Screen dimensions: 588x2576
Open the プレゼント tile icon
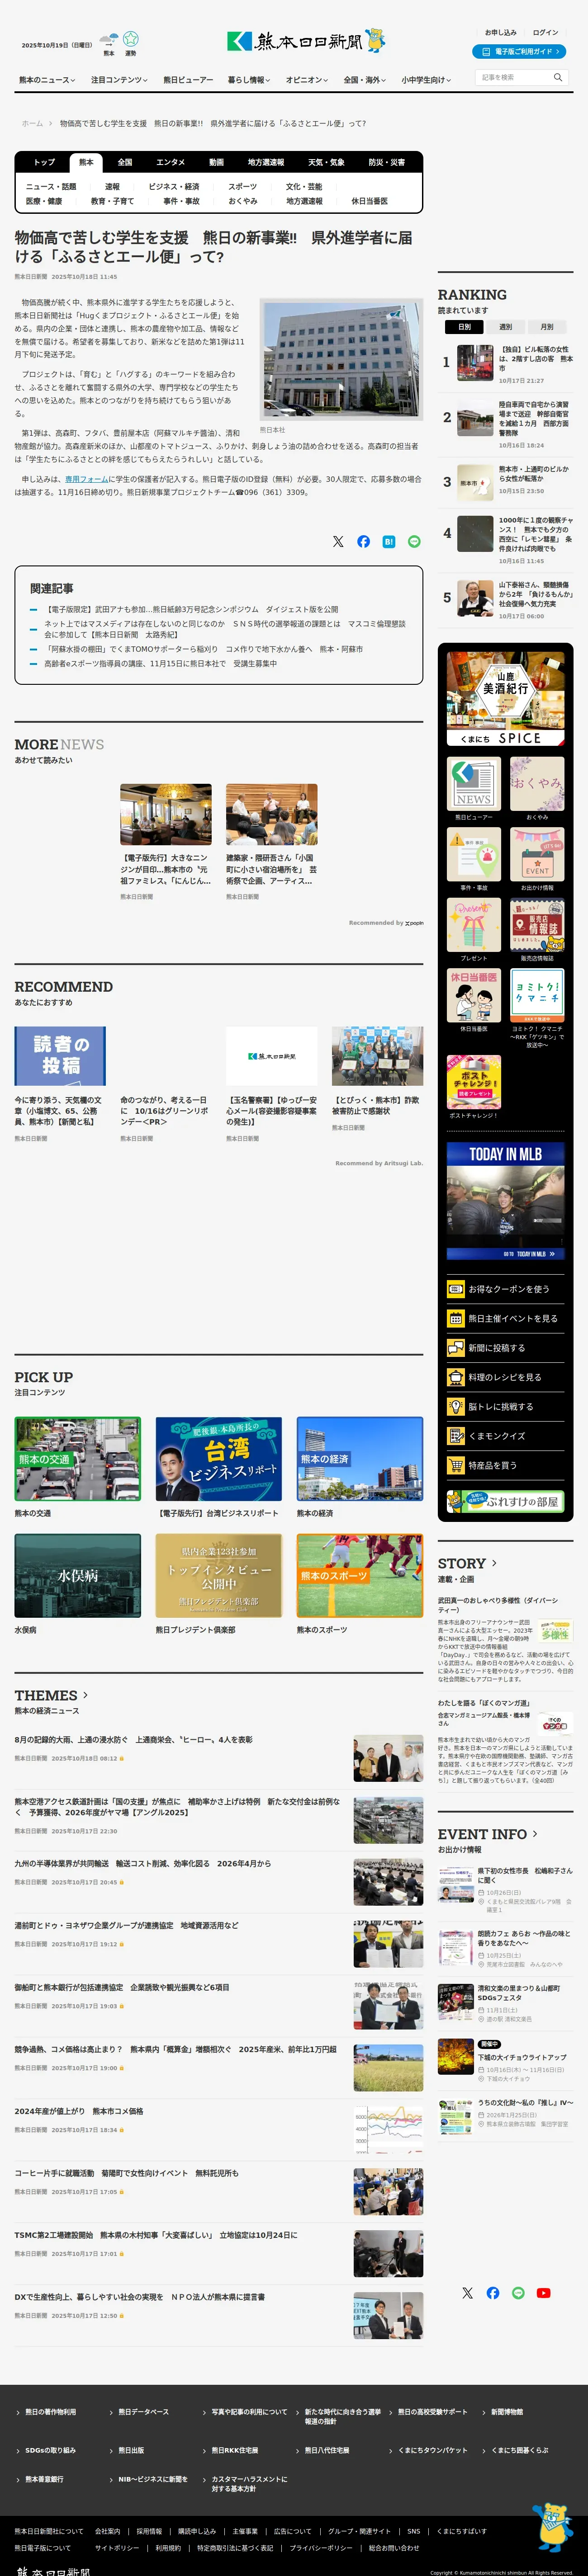474,925
